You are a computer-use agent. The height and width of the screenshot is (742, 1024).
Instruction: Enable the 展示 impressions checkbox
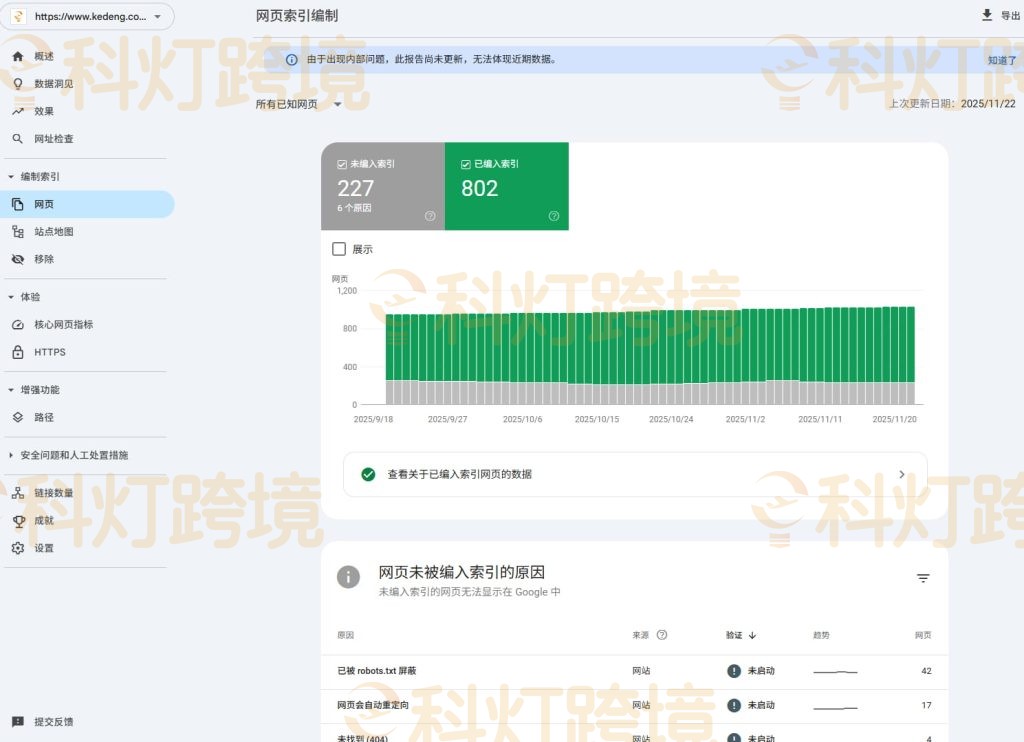[339, 249]
